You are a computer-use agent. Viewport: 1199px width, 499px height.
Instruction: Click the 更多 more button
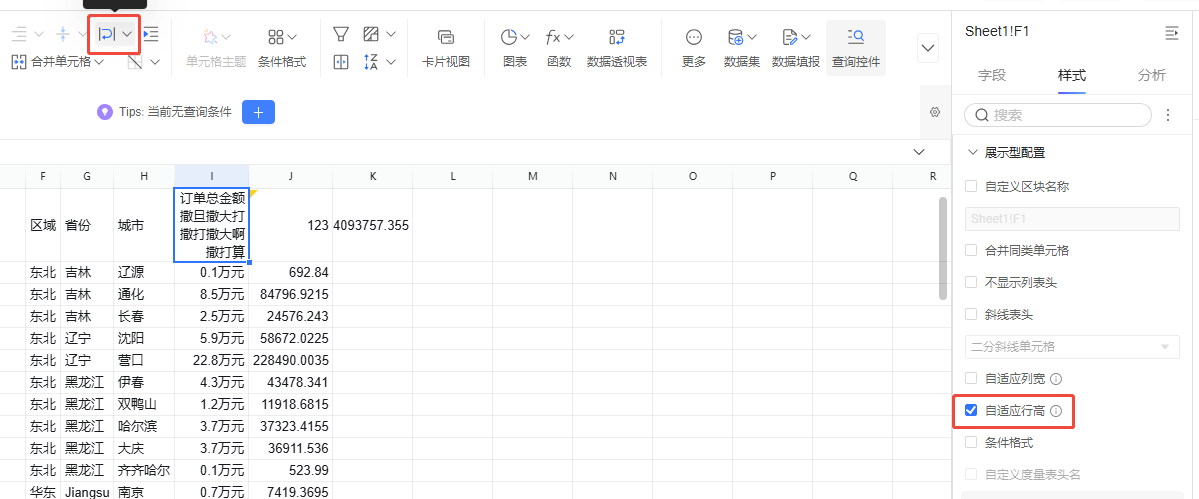pyautogui.click(x=693, y=47)
